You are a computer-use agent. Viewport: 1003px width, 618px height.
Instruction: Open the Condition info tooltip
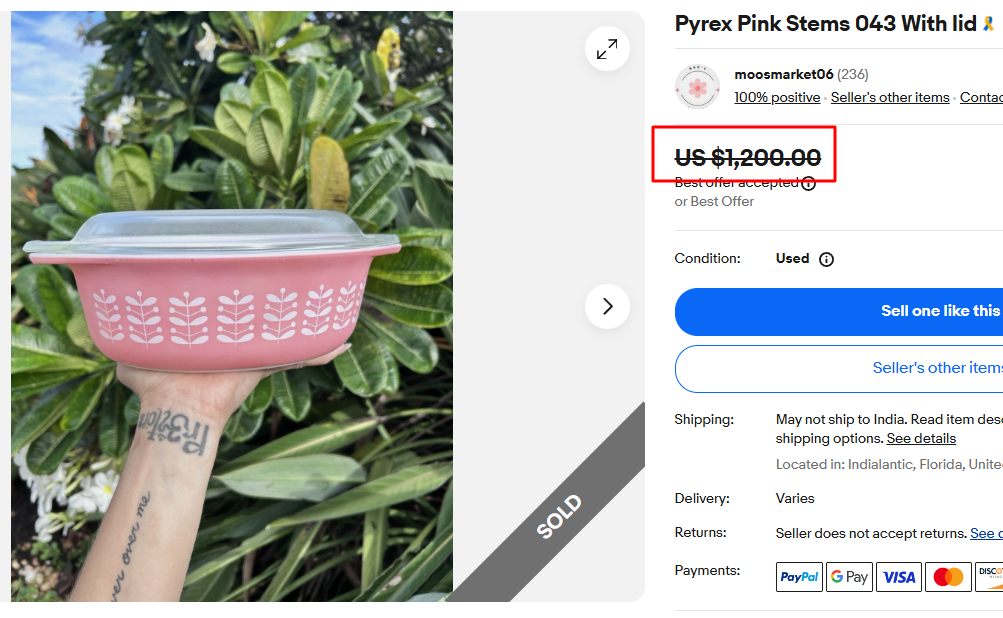pos(827,258)
